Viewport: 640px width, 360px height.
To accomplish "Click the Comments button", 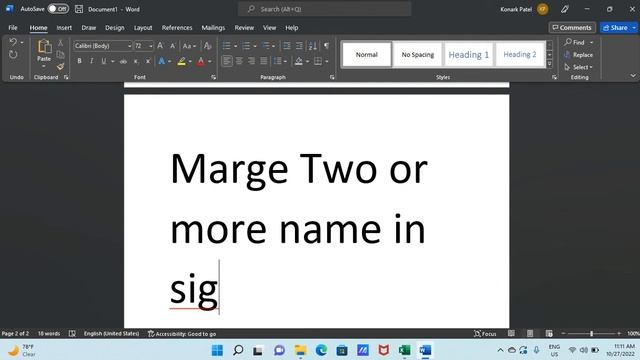I will pos(572,28).
